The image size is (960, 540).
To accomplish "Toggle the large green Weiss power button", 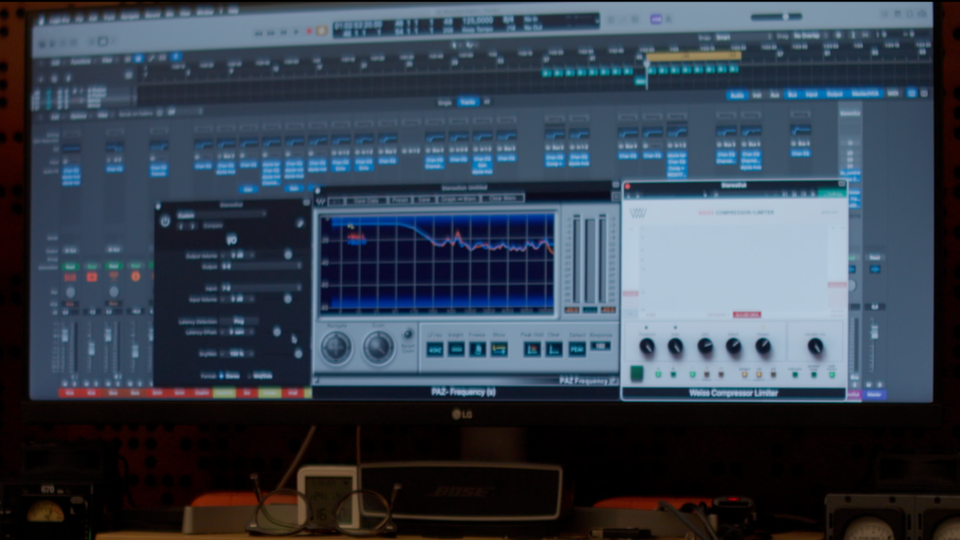I will point(637,373).
